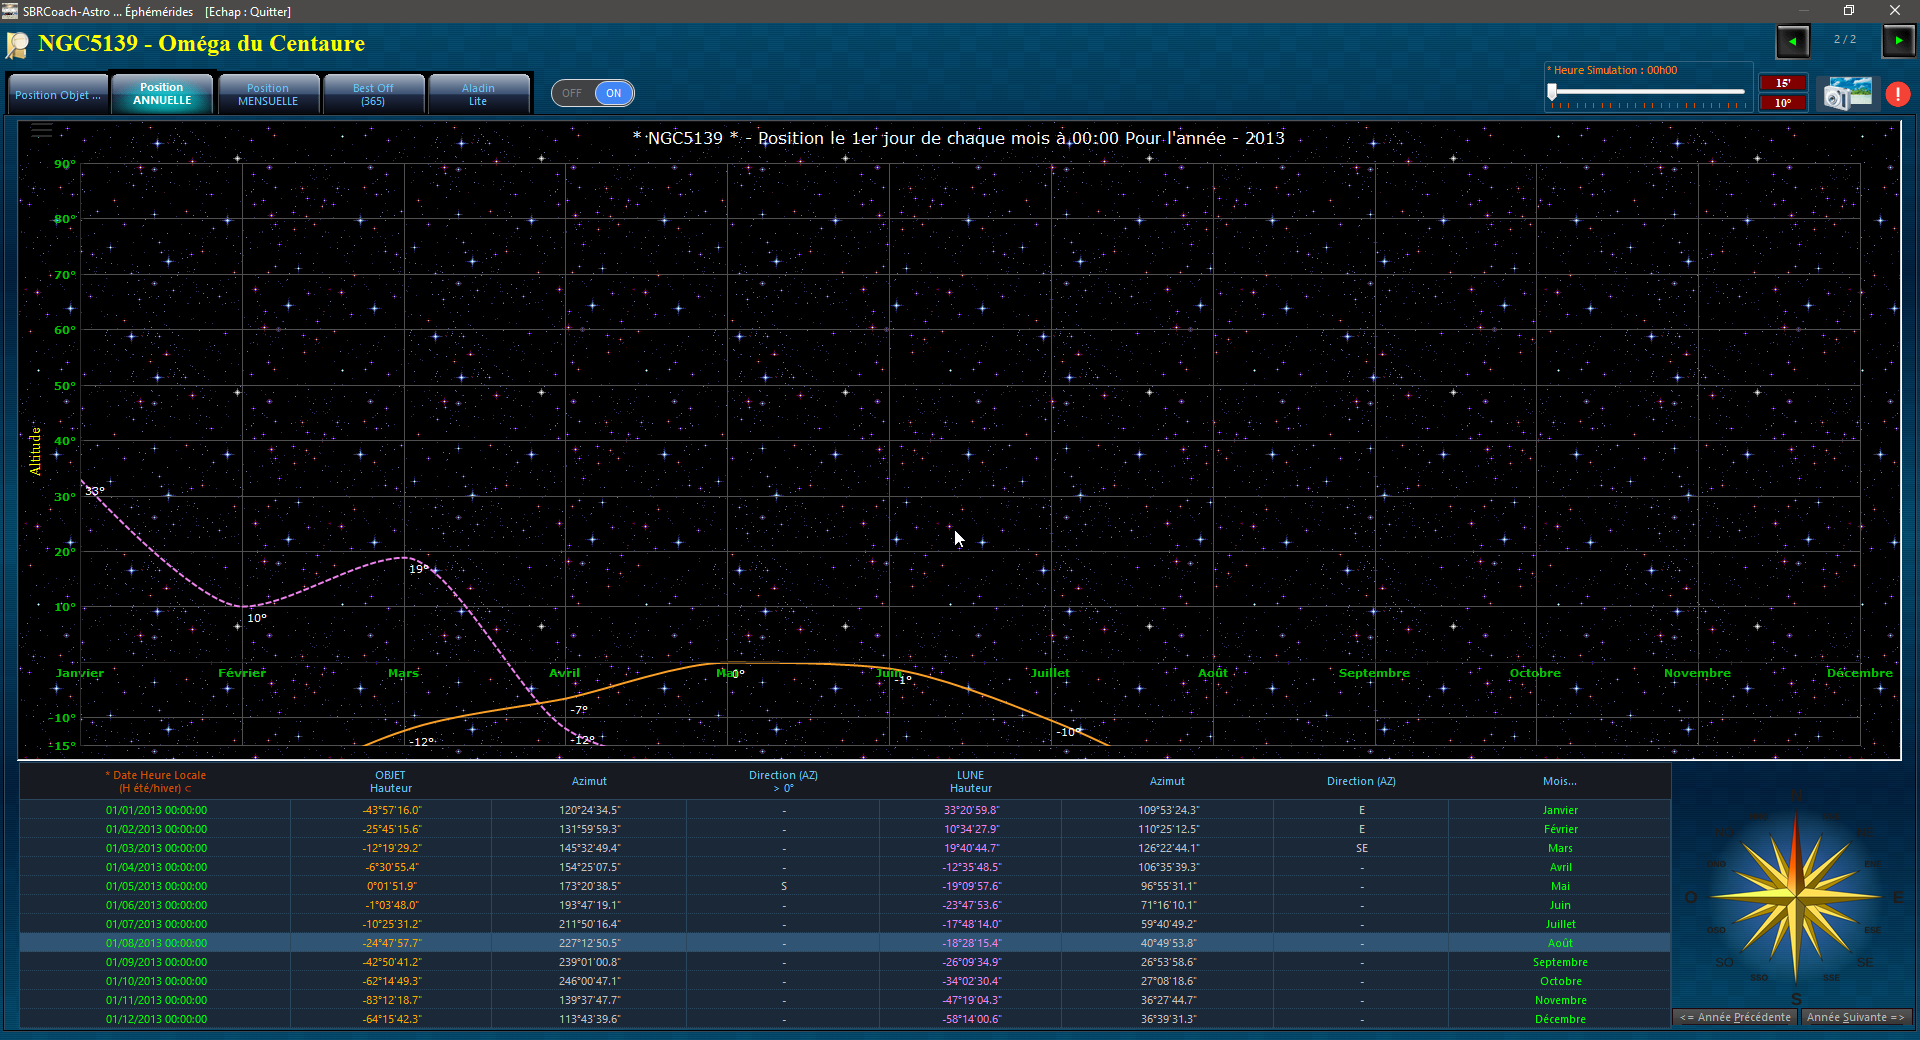Open the red exclamation warning icon

point(1897,94)
